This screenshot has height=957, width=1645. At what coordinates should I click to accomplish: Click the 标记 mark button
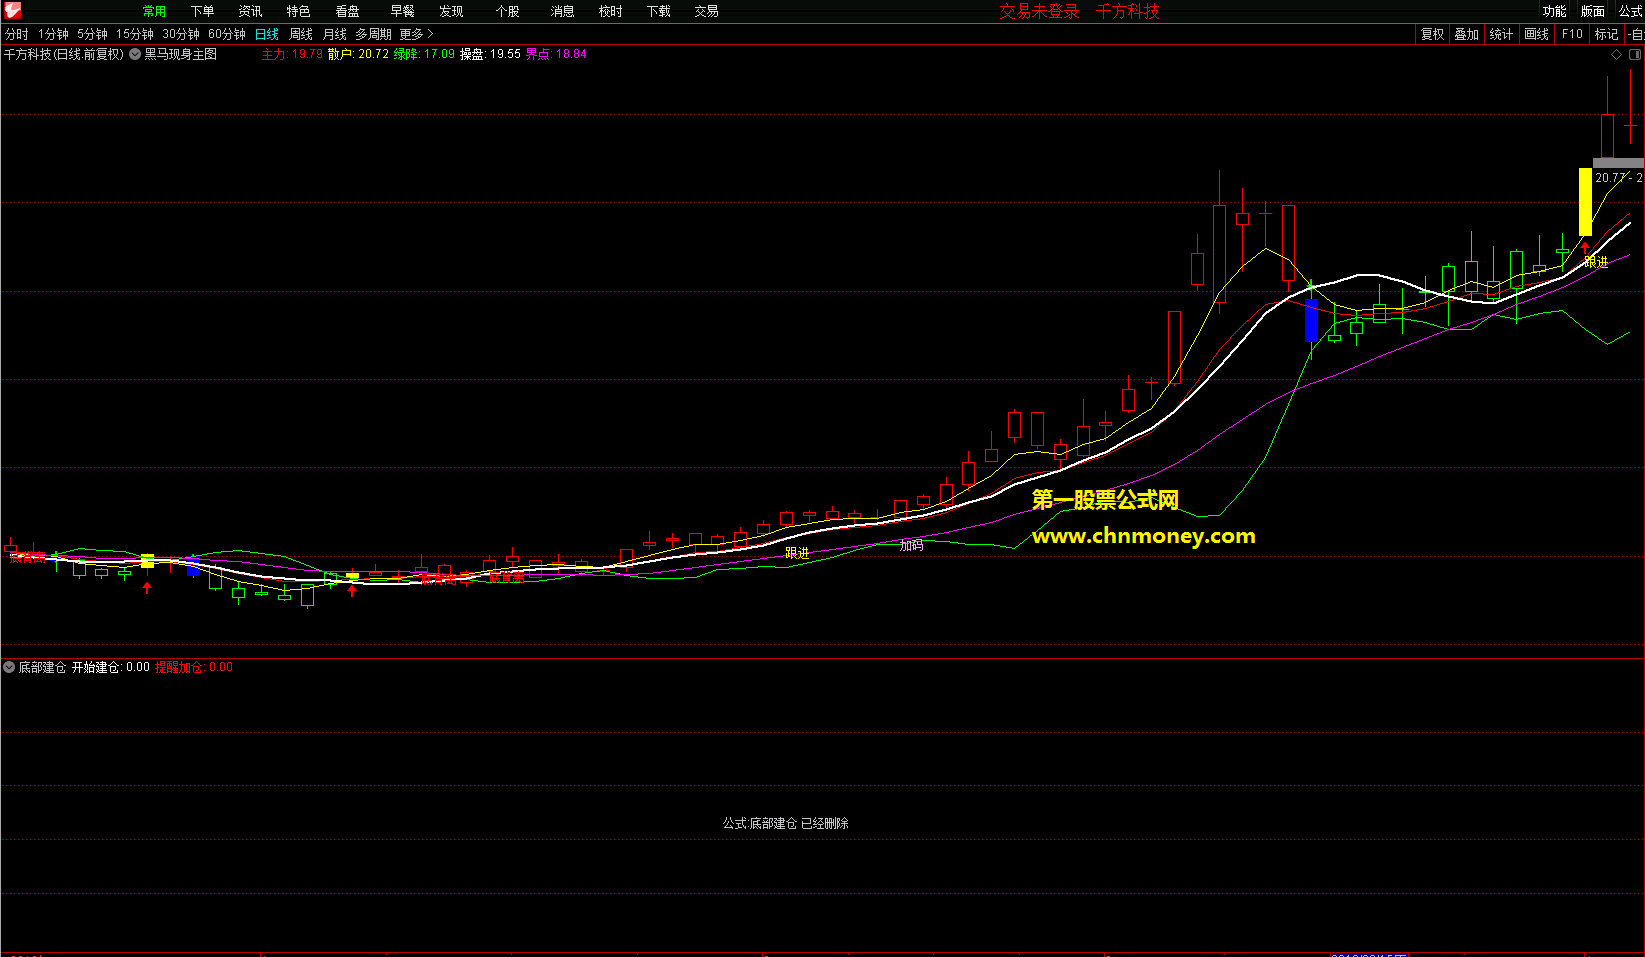[x=1606, y=34]
